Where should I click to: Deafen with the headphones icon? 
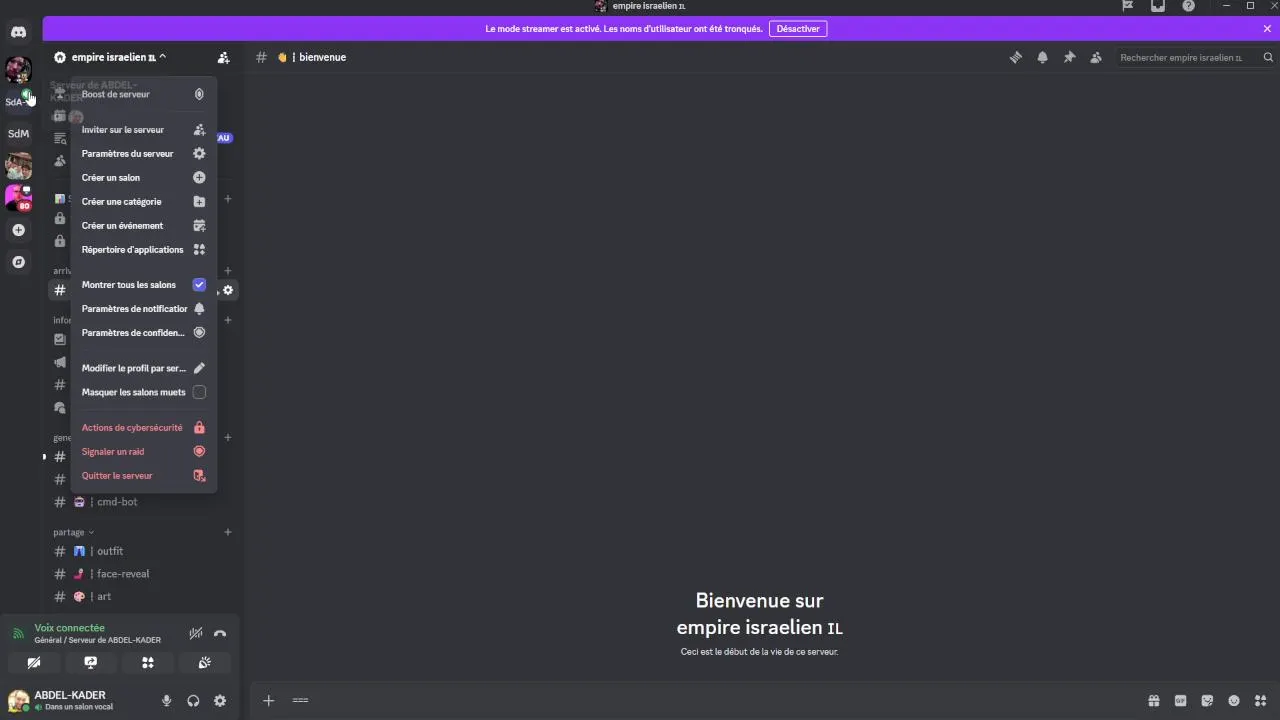[x=193, y=701]
